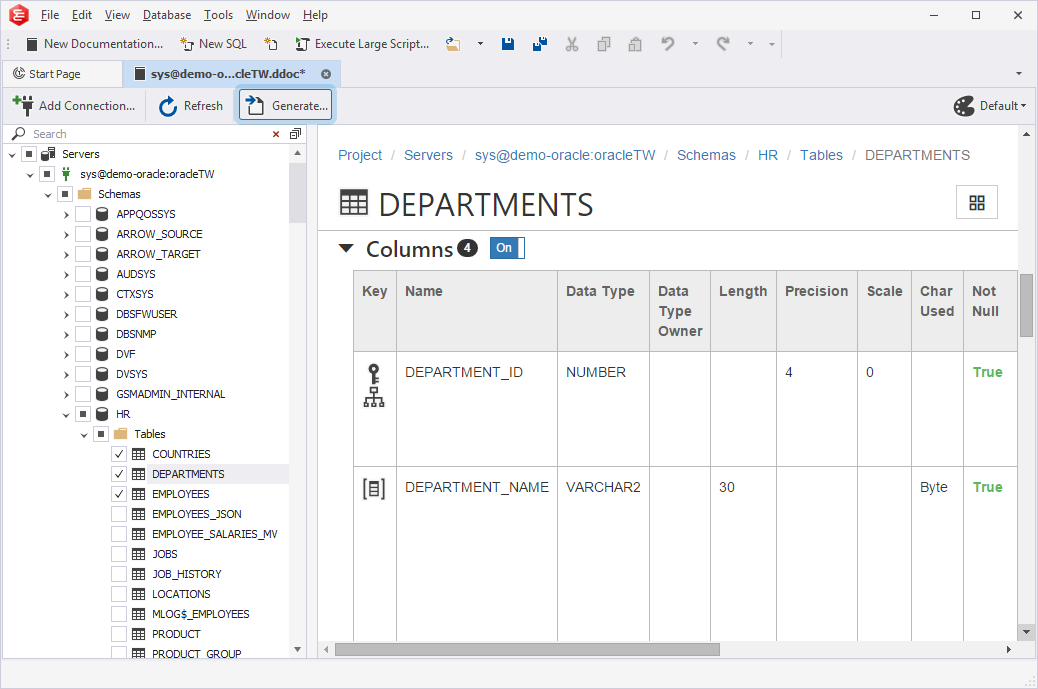Uncheck the EMPLOYEES table checkbox
Viewport: 1038px width, 689px height.
[x=119, y=494]
